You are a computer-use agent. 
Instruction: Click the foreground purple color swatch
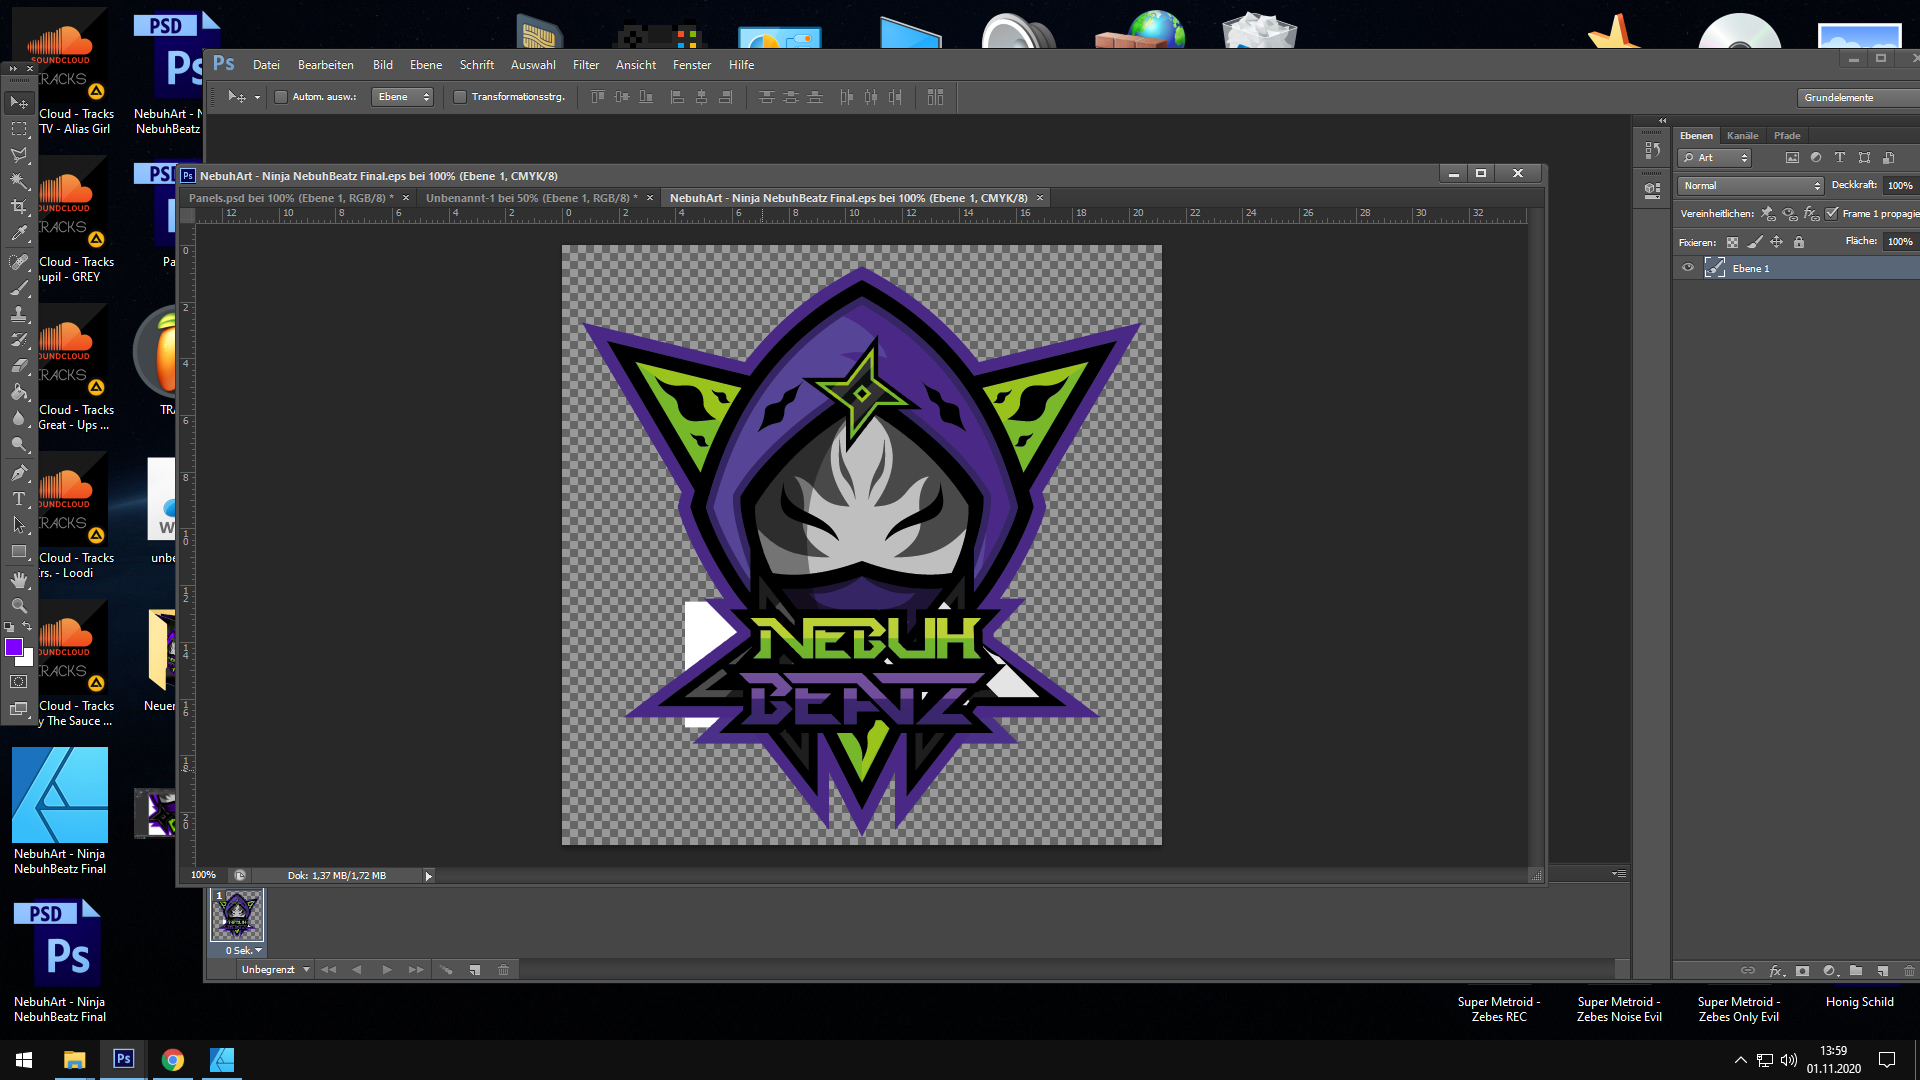tap(14, 647)
